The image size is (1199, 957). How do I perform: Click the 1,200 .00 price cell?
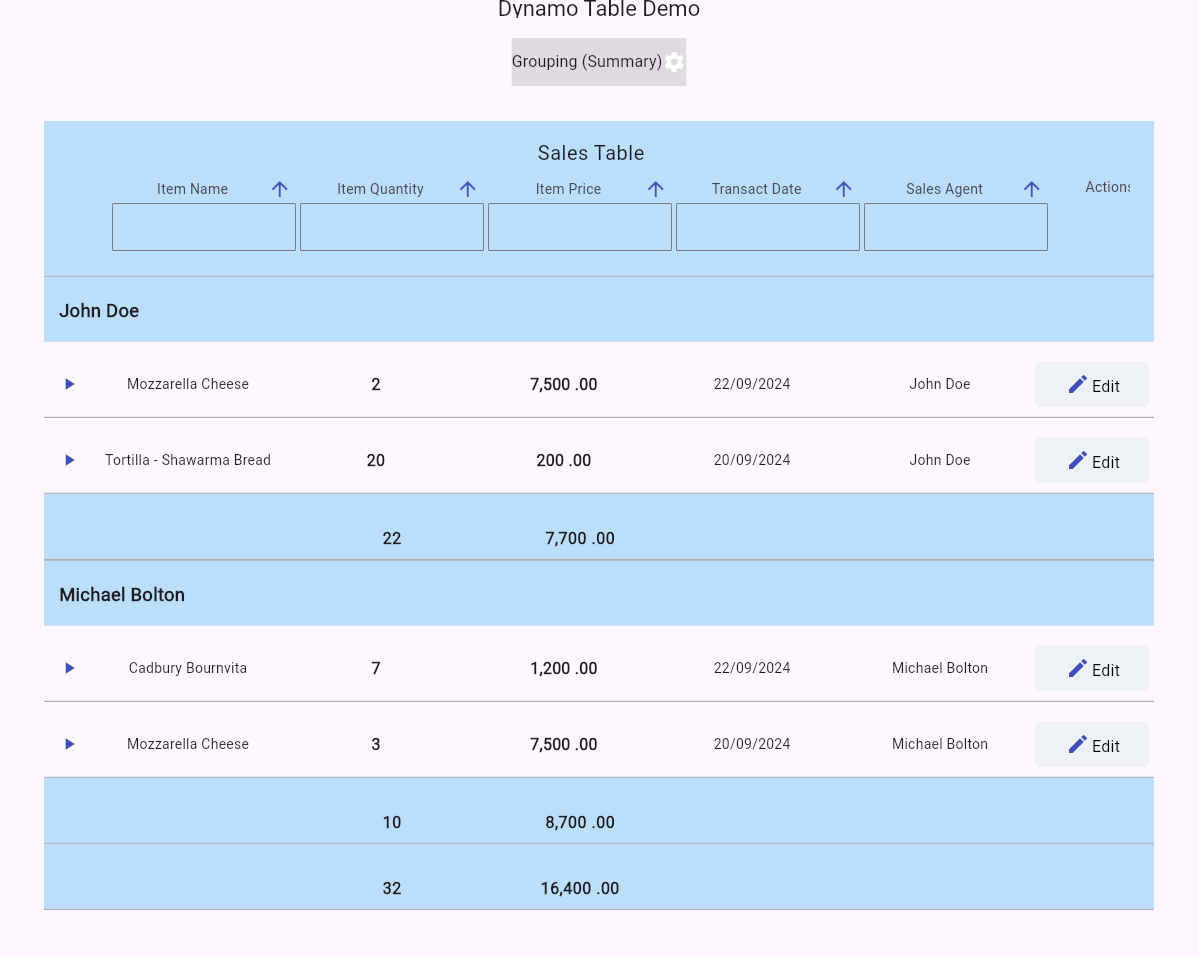pyautogui.click(x=564, y=669)
